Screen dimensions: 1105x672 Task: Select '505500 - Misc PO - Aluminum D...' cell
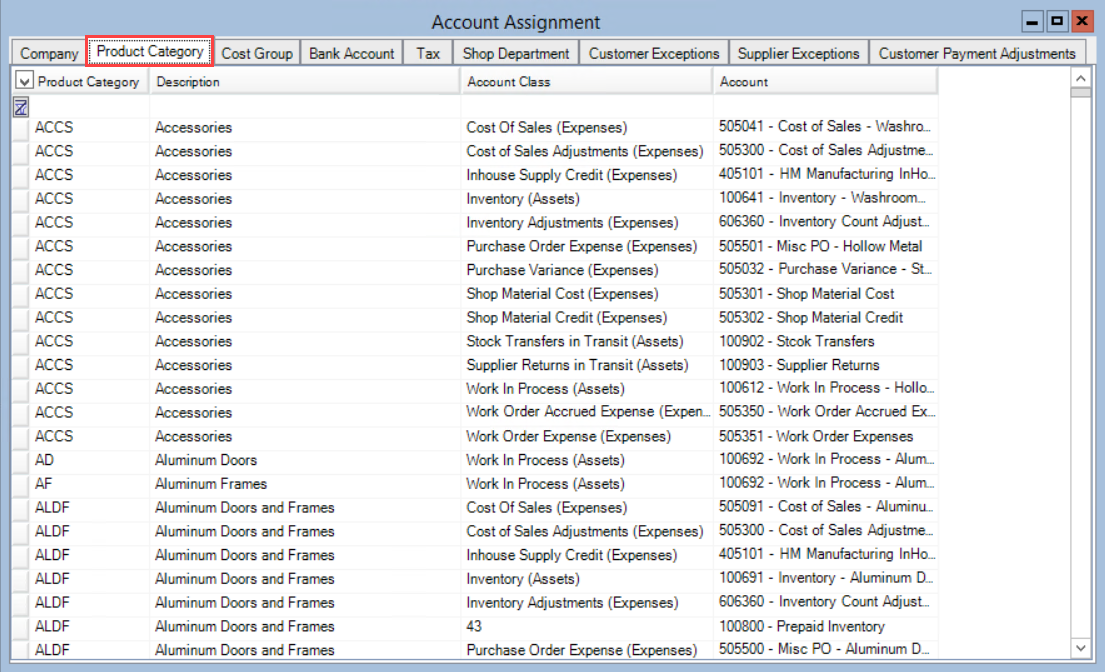pos(825,649)
